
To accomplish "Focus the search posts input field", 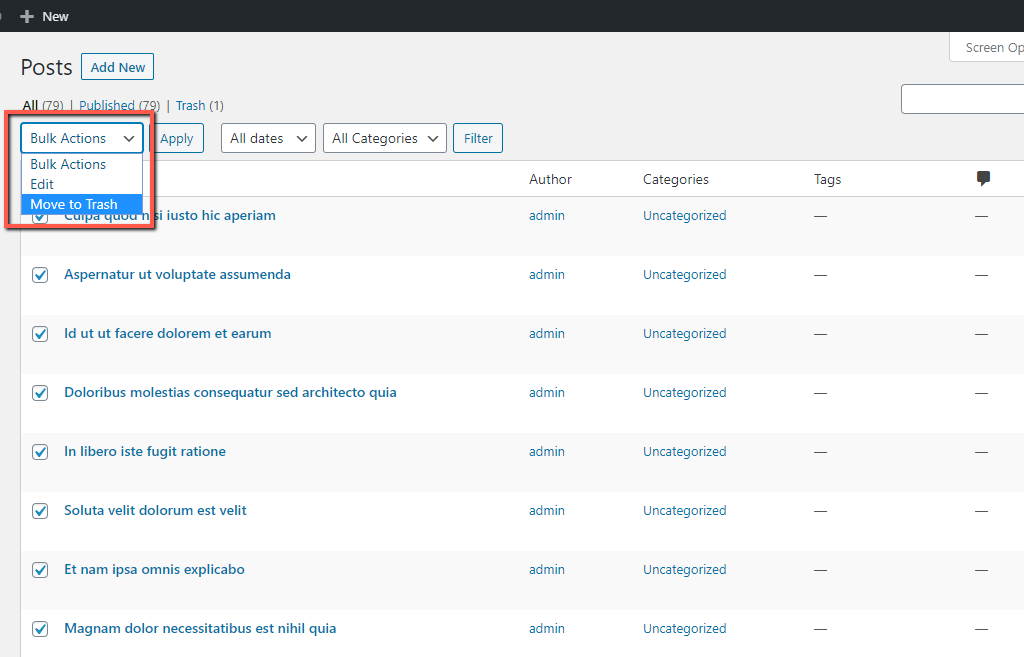I will [963, 99].
